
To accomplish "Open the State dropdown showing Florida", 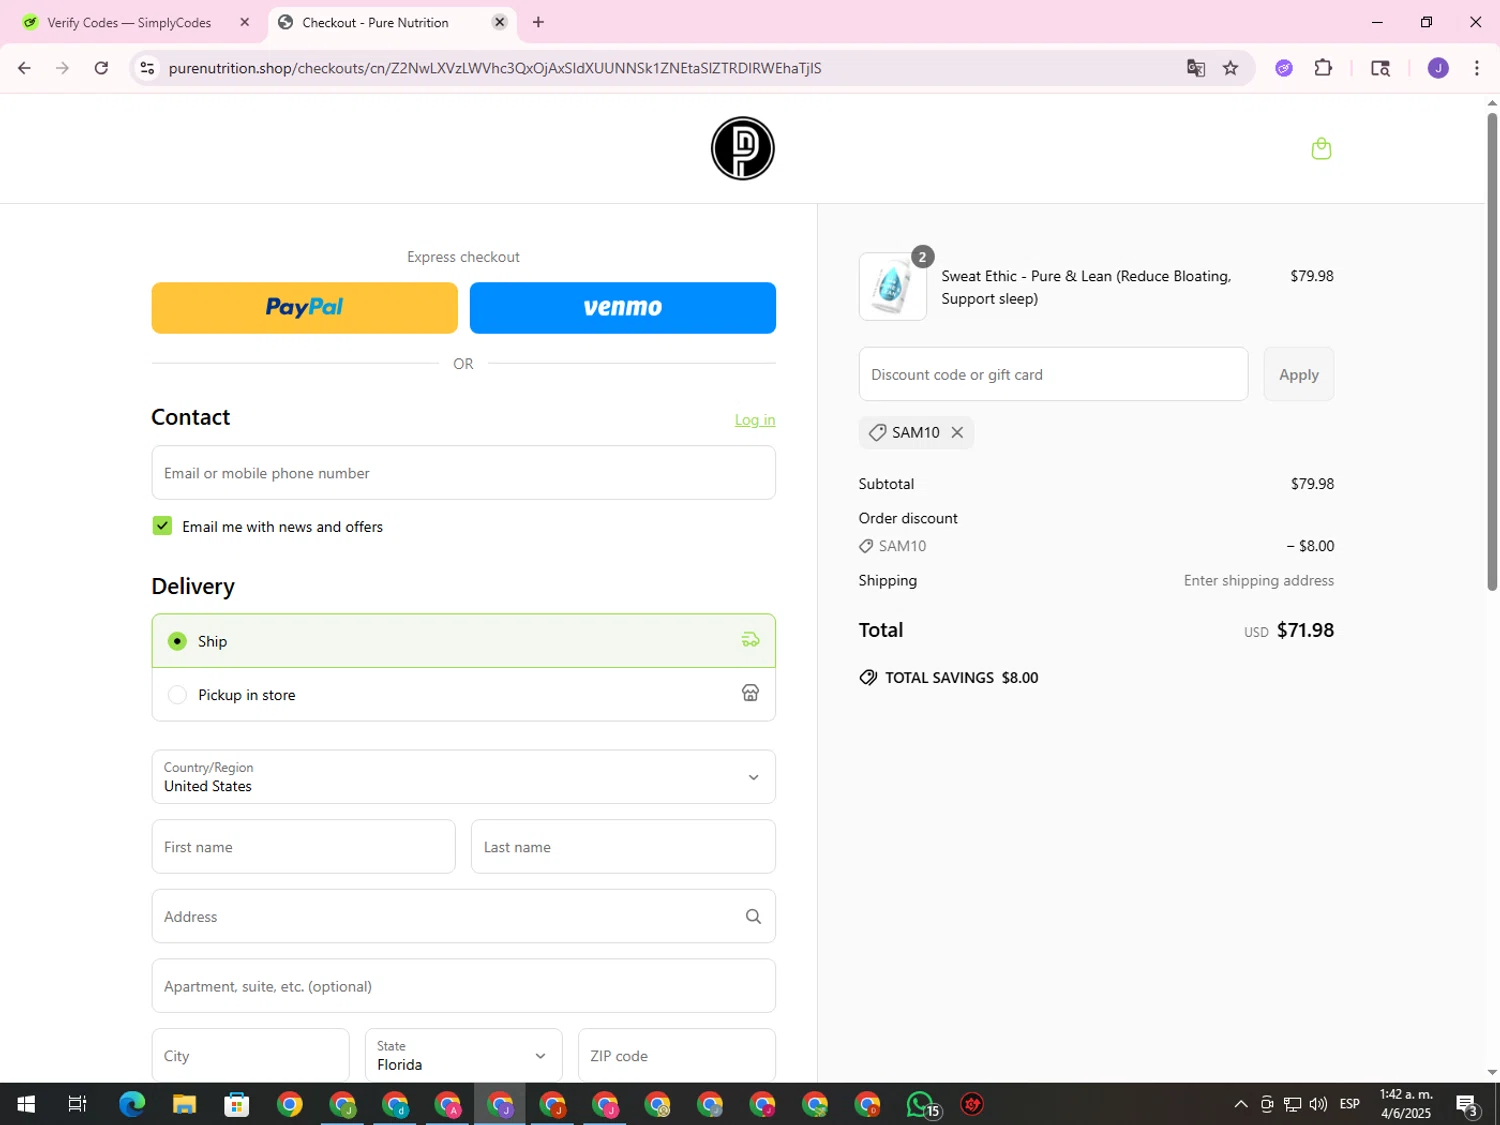I will click(x=463, y=1055).
